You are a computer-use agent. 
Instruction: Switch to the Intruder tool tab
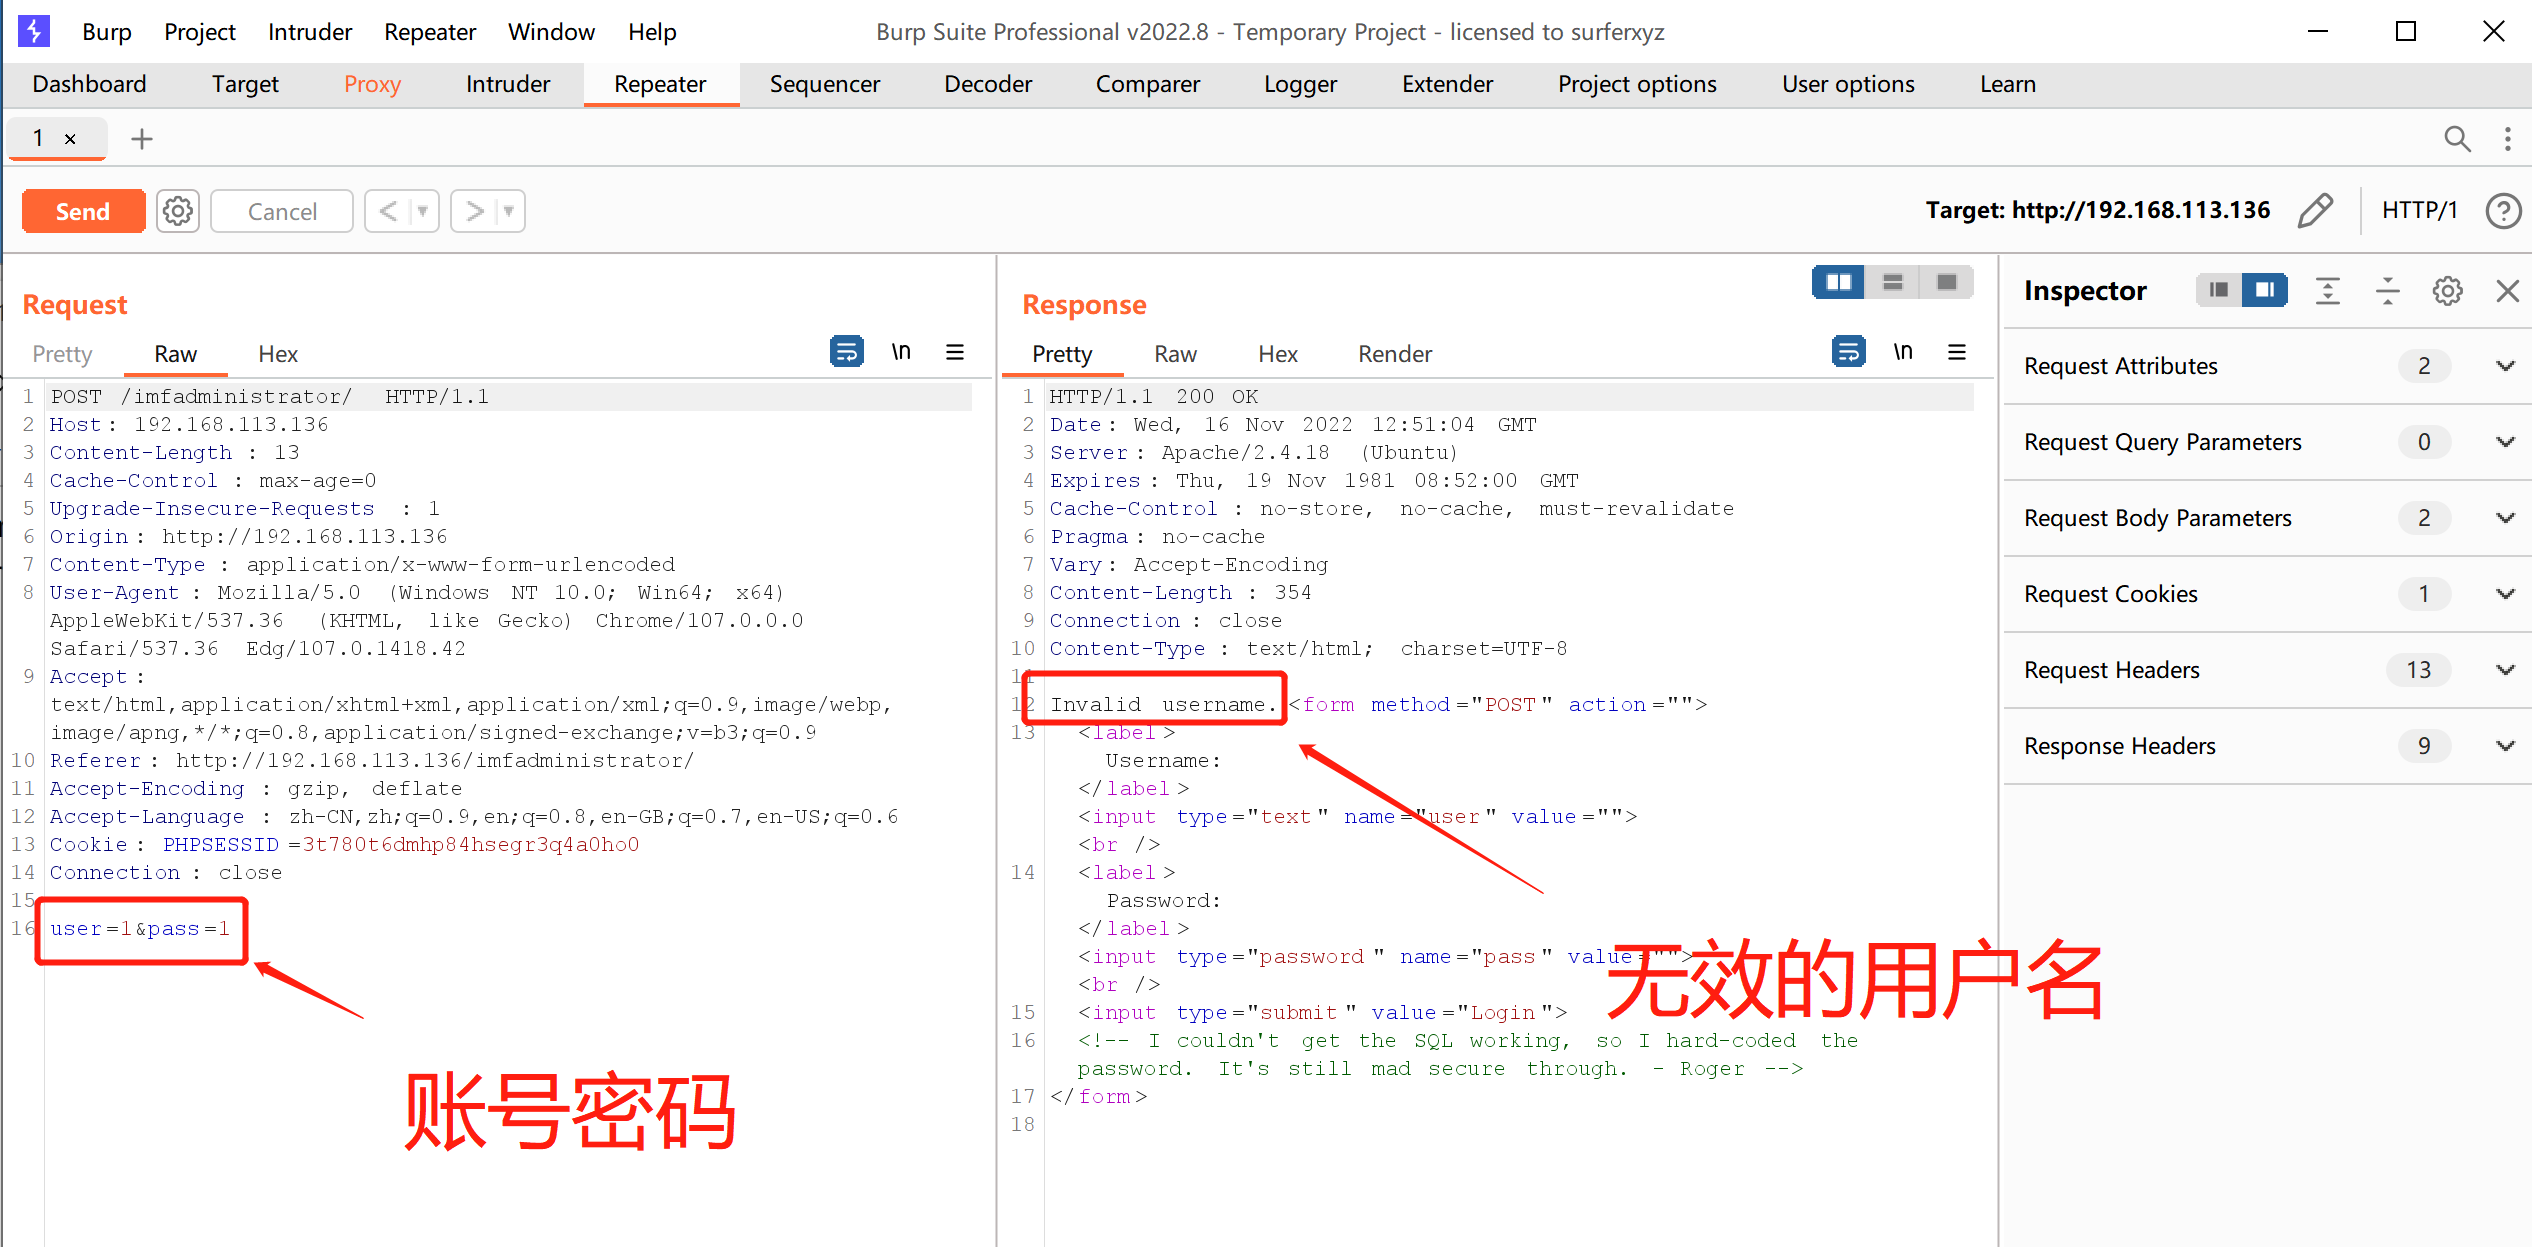(507, 84)
